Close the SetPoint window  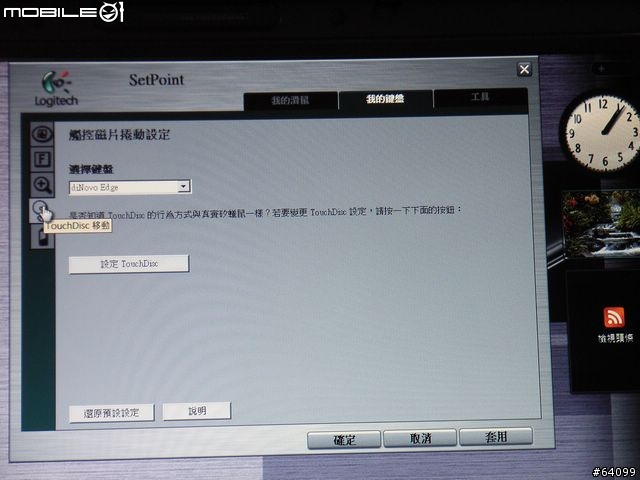pos(524,69)
